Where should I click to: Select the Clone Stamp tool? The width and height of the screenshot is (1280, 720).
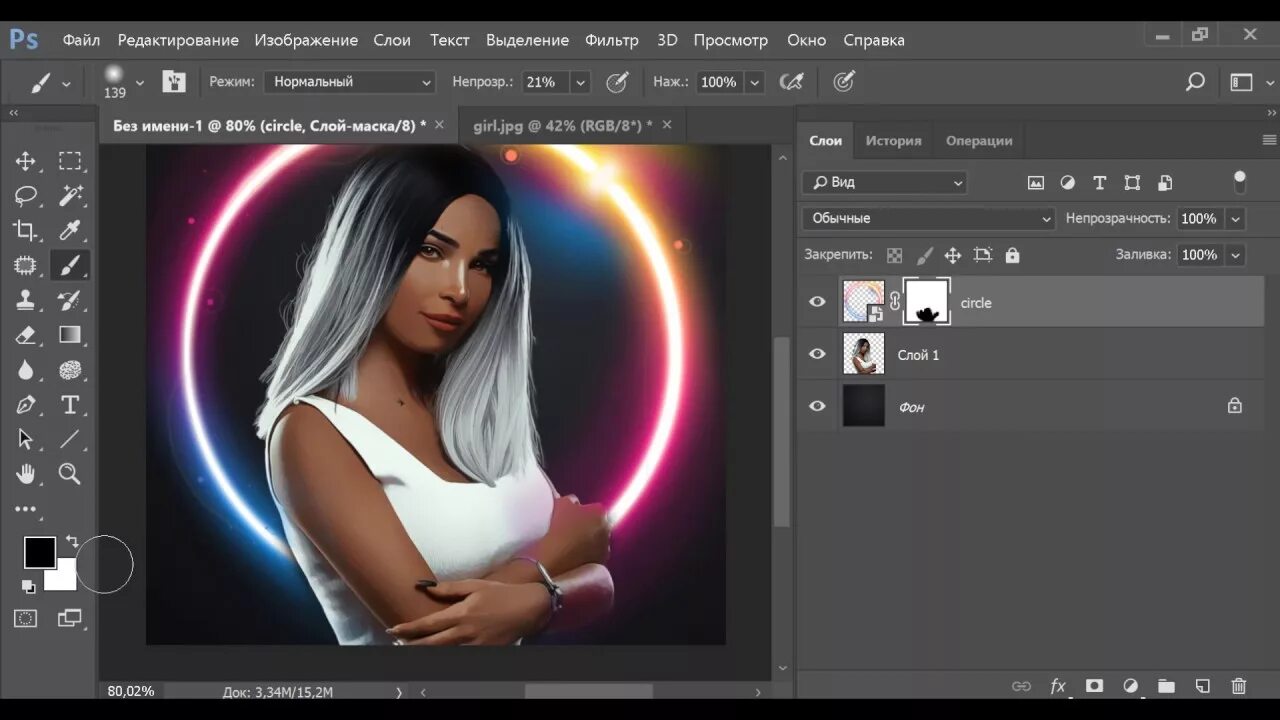coord(26,300)
